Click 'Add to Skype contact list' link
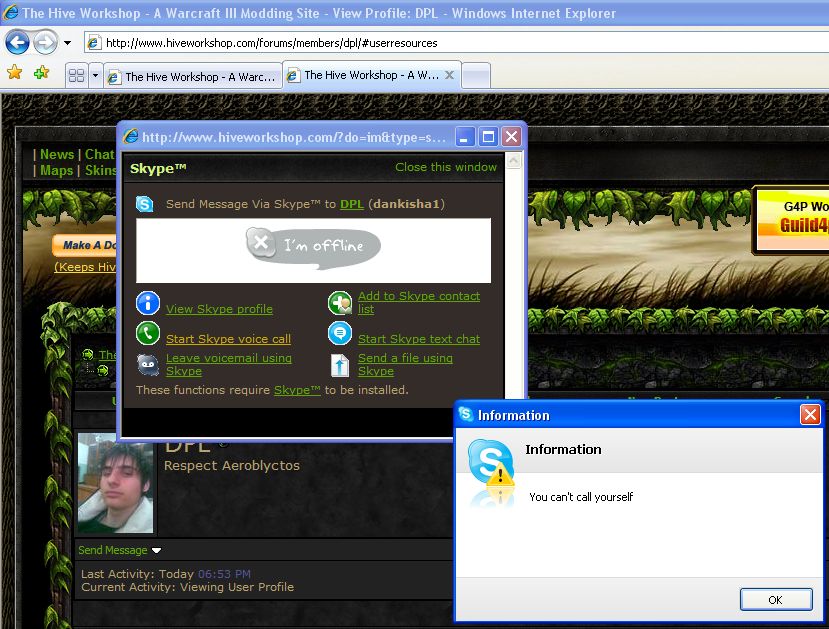 (x=419, y=302)
